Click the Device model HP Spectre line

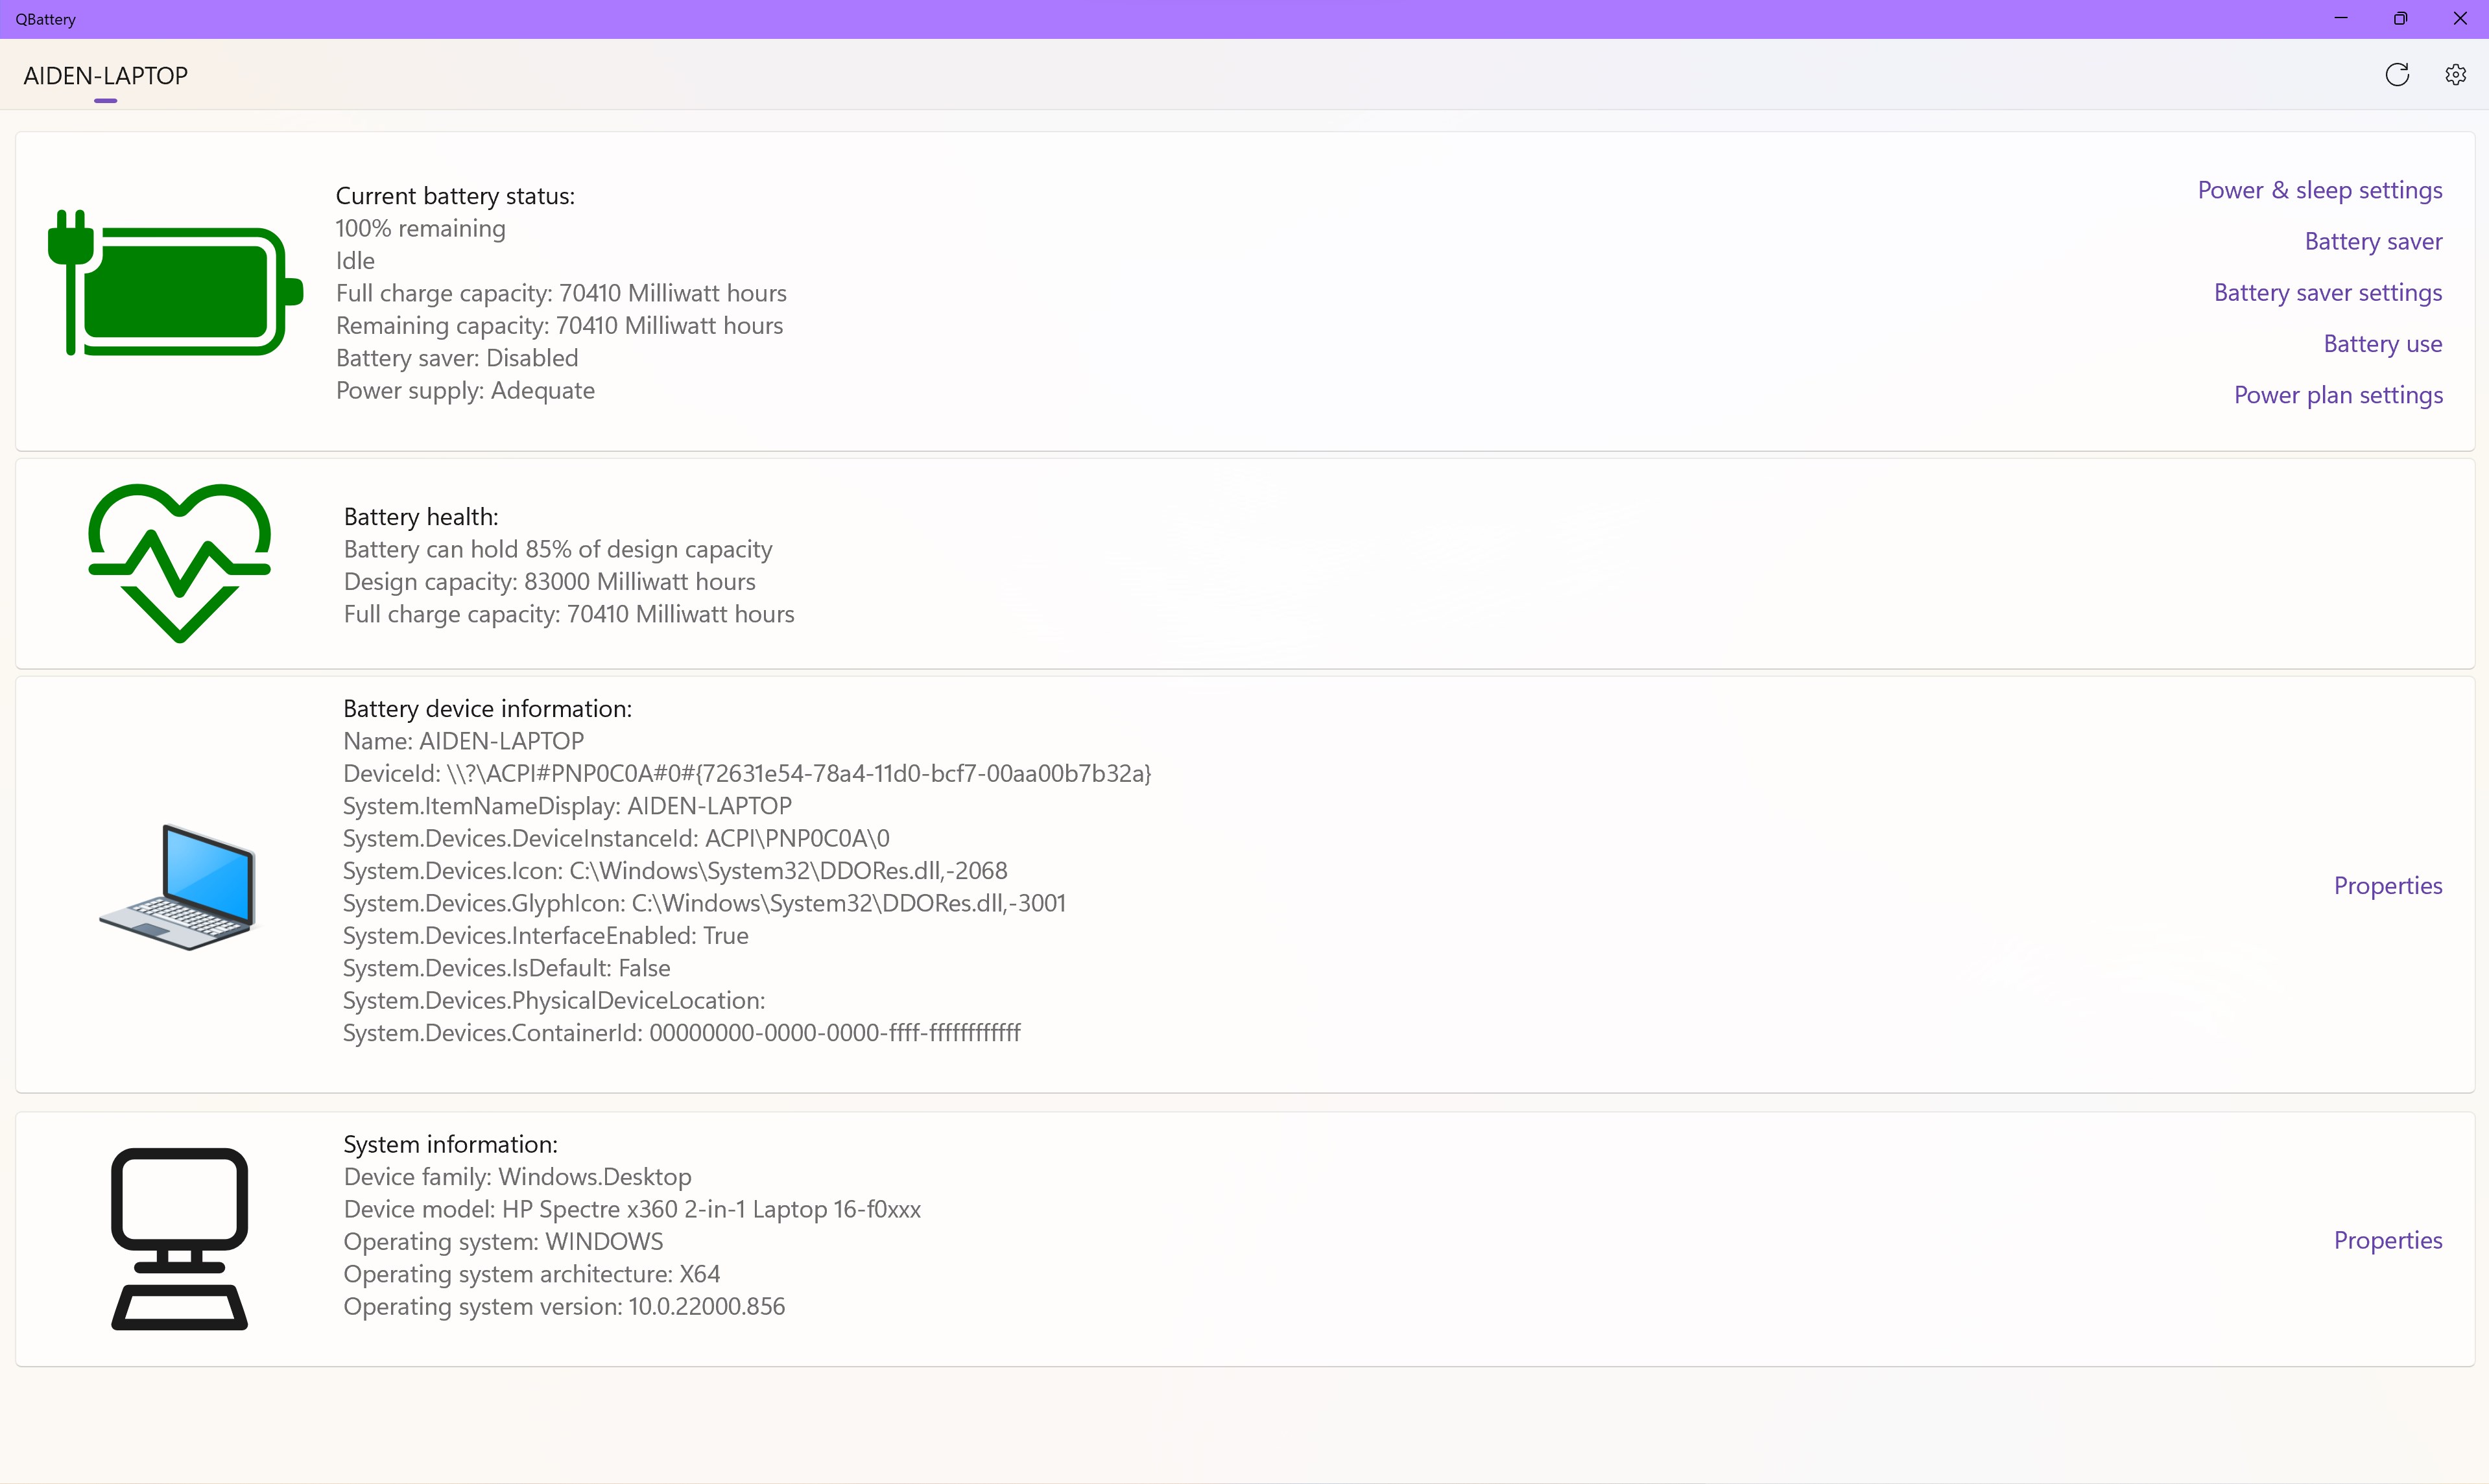pyautogui.click(x=632, y=1209)
